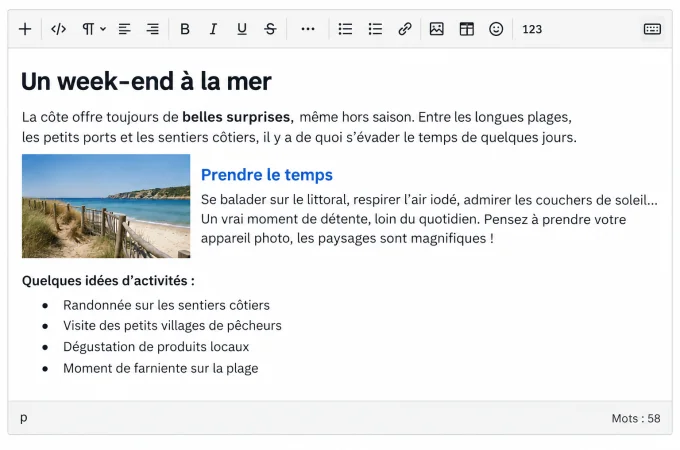Click the Prendre le temps heading
This screenshot has height=450, width=680.
tap(267, 175)
